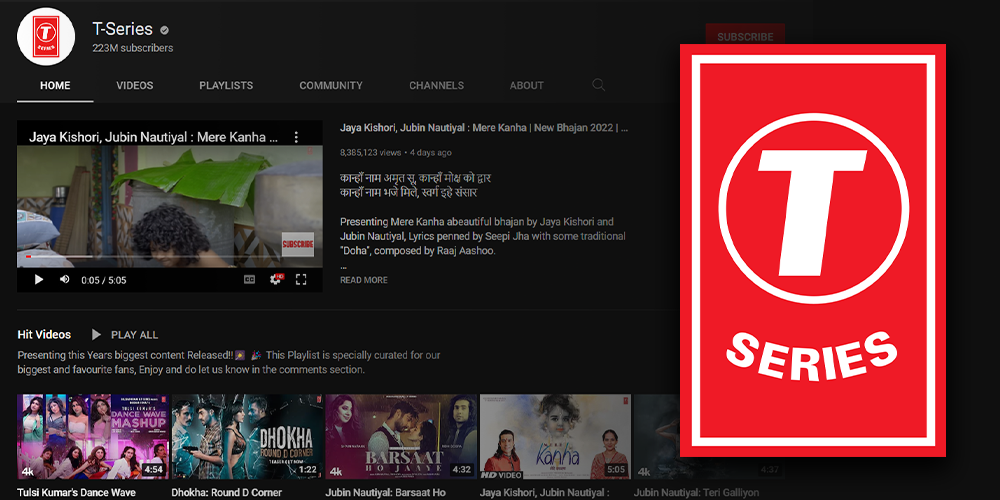Enter fullscreen mode in the player

[301, 279]
